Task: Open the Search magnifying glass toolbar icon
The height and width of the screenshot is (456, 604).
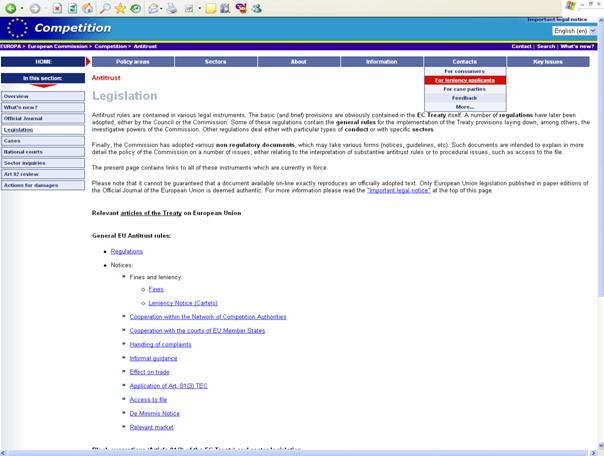Action: (x=105, y=8)
